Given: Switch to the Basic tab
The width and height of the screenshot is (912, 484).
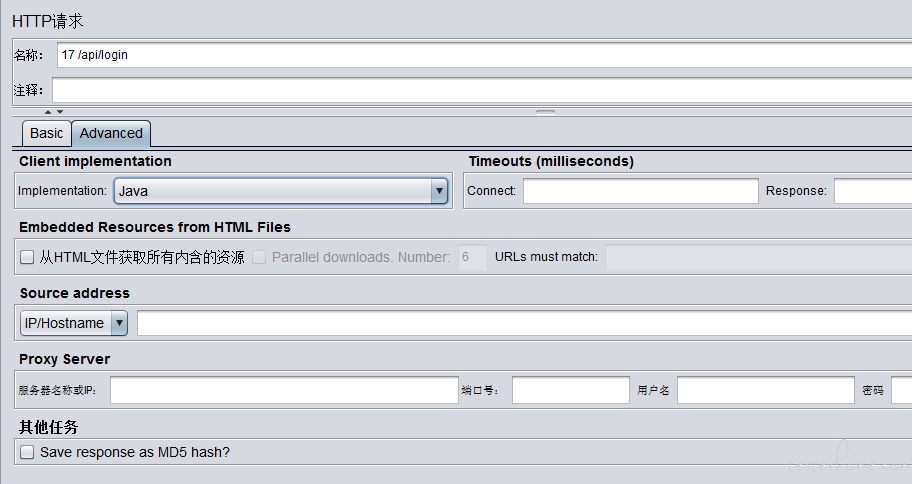Looking at the screenshot, I should click(46, 133).
